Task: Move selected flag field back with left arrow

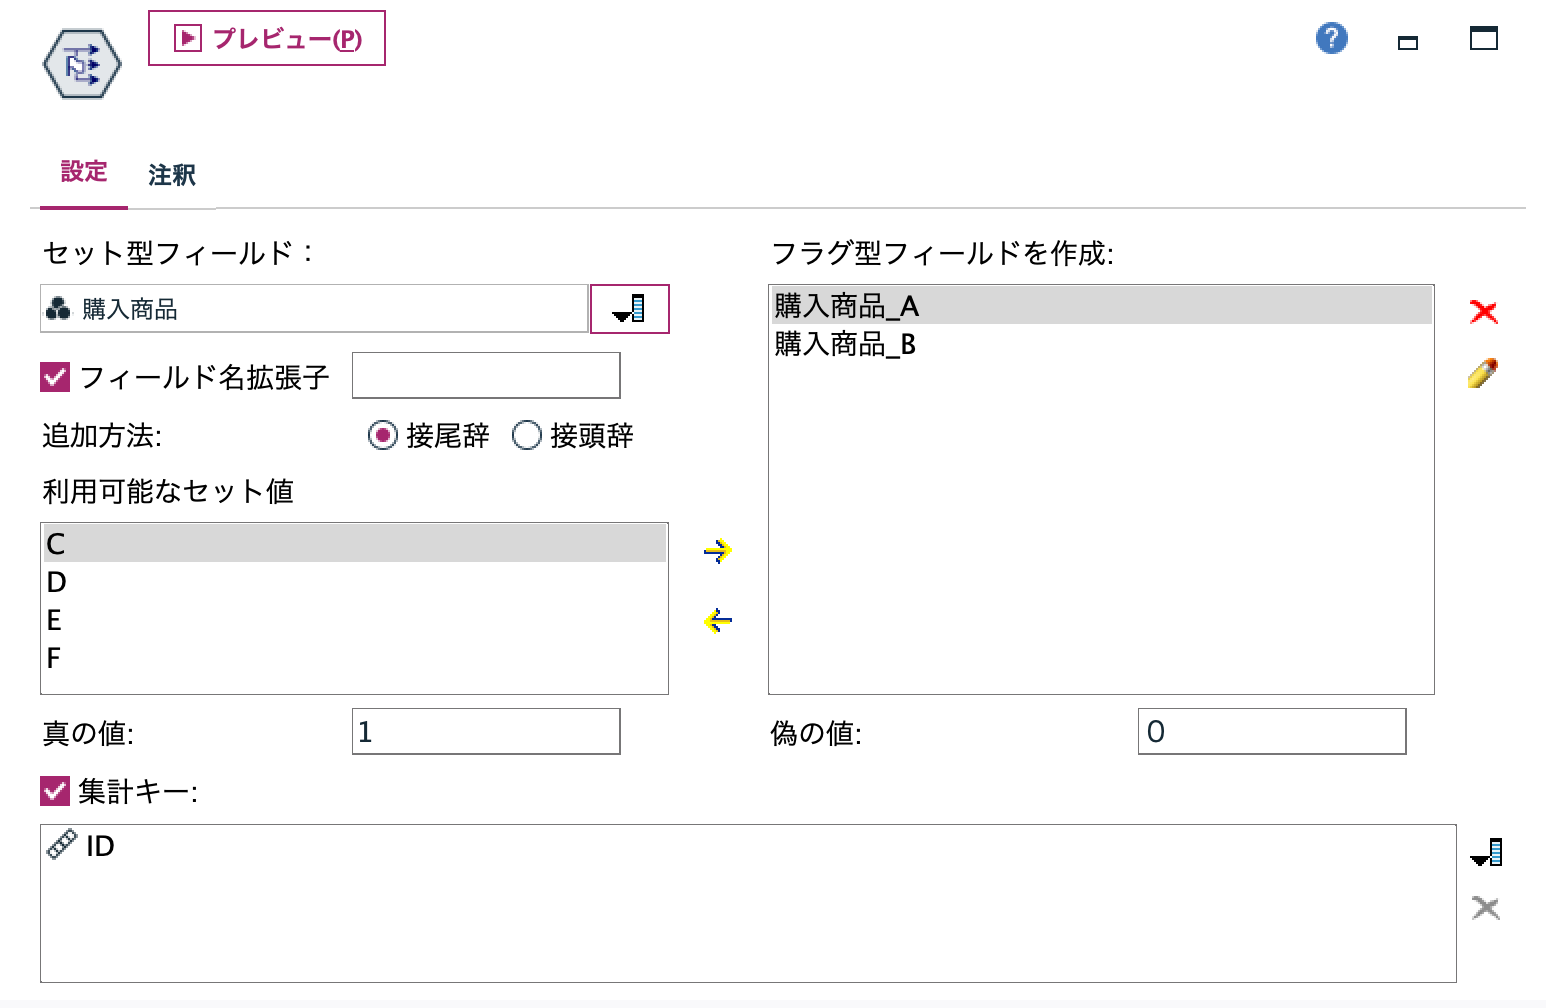Action: (x=717, y=620)
